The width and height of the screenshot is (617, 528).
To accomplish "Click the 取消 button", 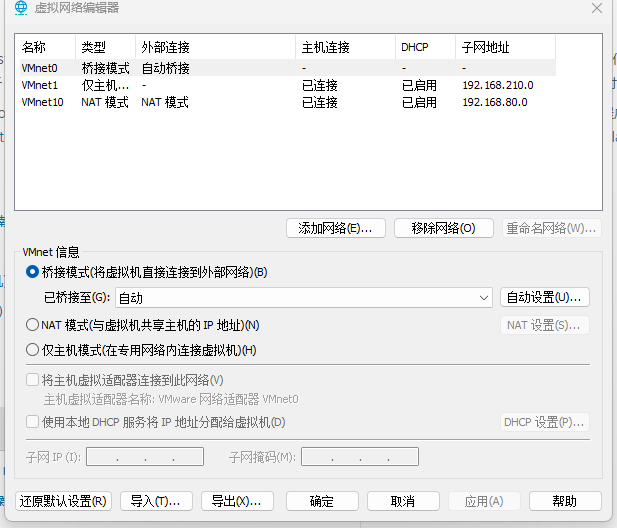I will pos(403,501).
